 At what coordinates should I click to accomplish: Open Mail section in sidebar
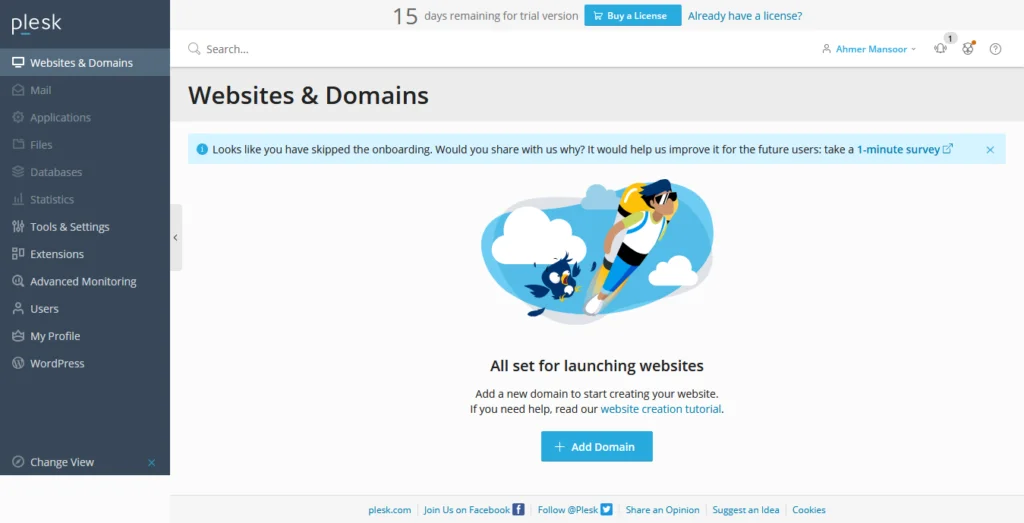[x=85, y=90]
